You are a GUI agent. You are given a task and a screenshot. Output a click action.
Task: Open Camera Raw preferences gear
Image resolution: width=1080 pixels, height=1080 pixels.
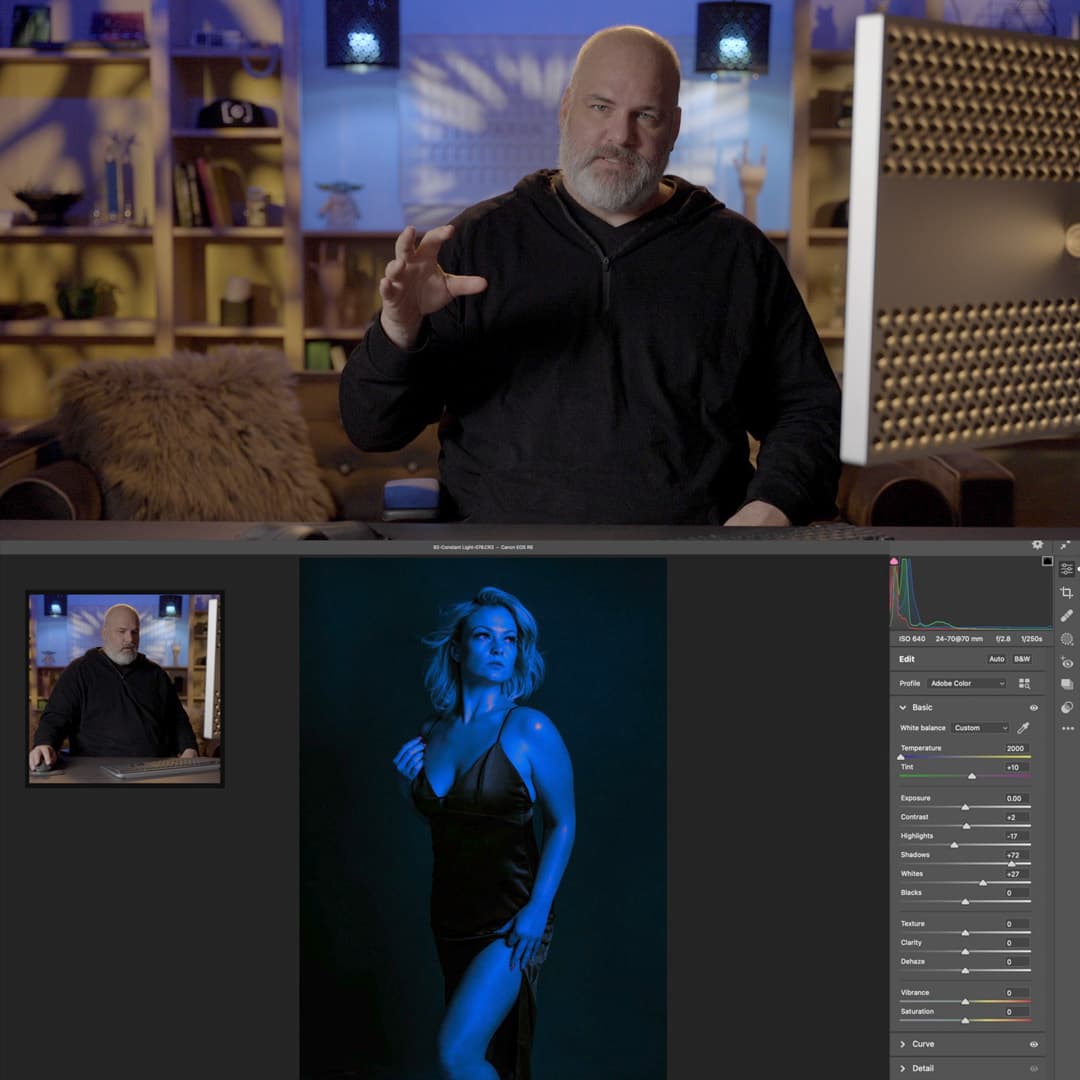point(1037,545)
